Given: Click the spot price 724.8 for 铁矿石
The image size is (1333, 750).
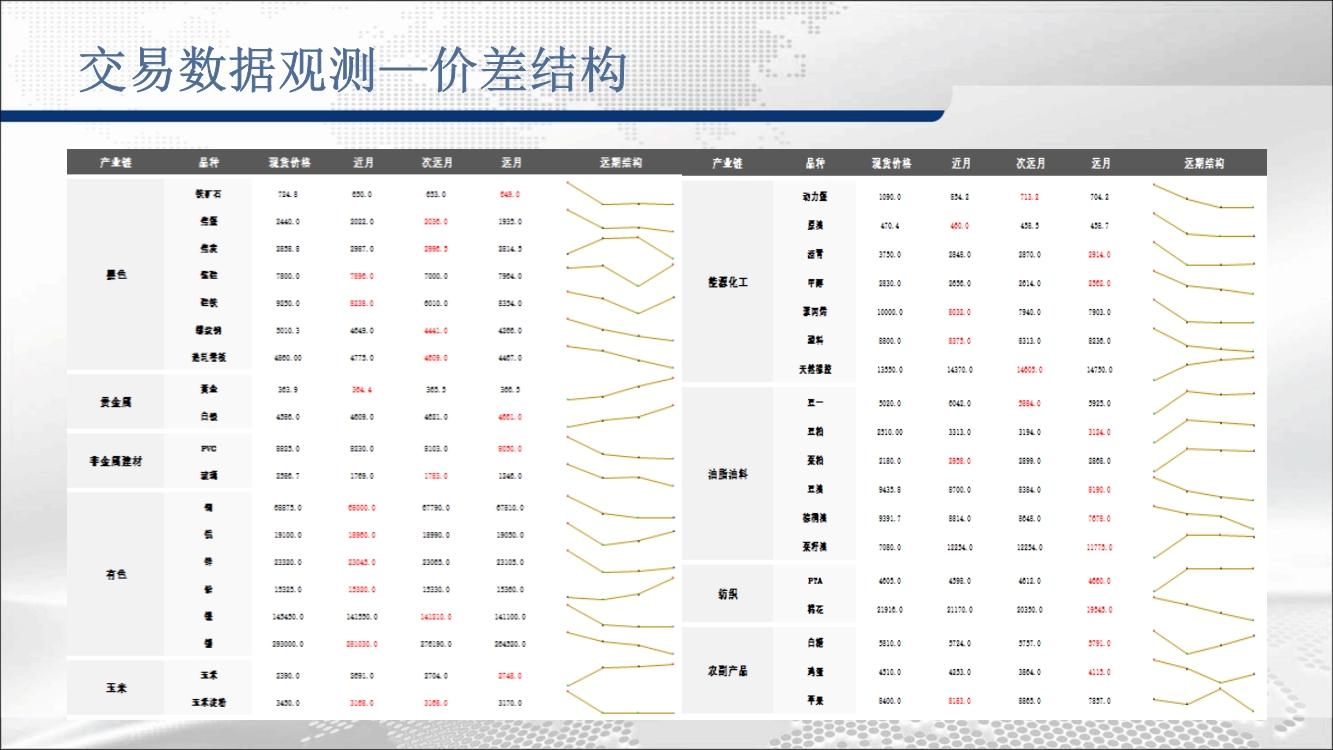Looking at the screenshot, I should click(x=288, y=194).
